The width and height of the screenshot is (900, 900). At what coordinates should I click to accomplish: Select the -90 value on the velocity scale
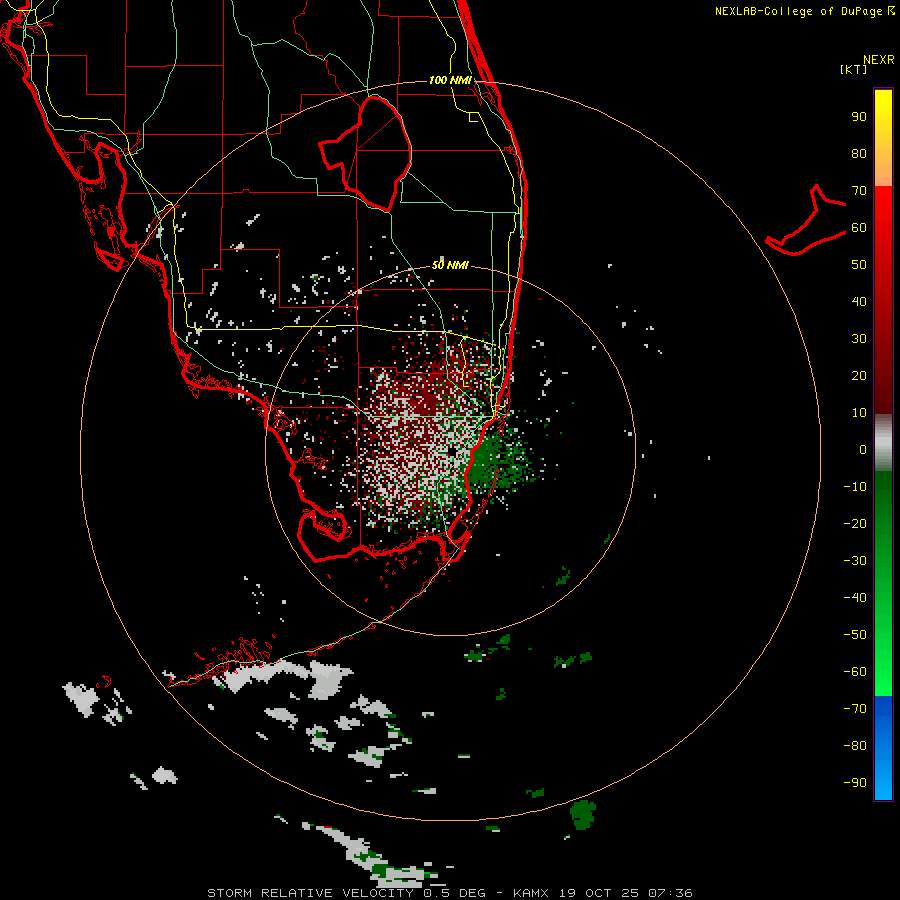click(x=855, y=783)
